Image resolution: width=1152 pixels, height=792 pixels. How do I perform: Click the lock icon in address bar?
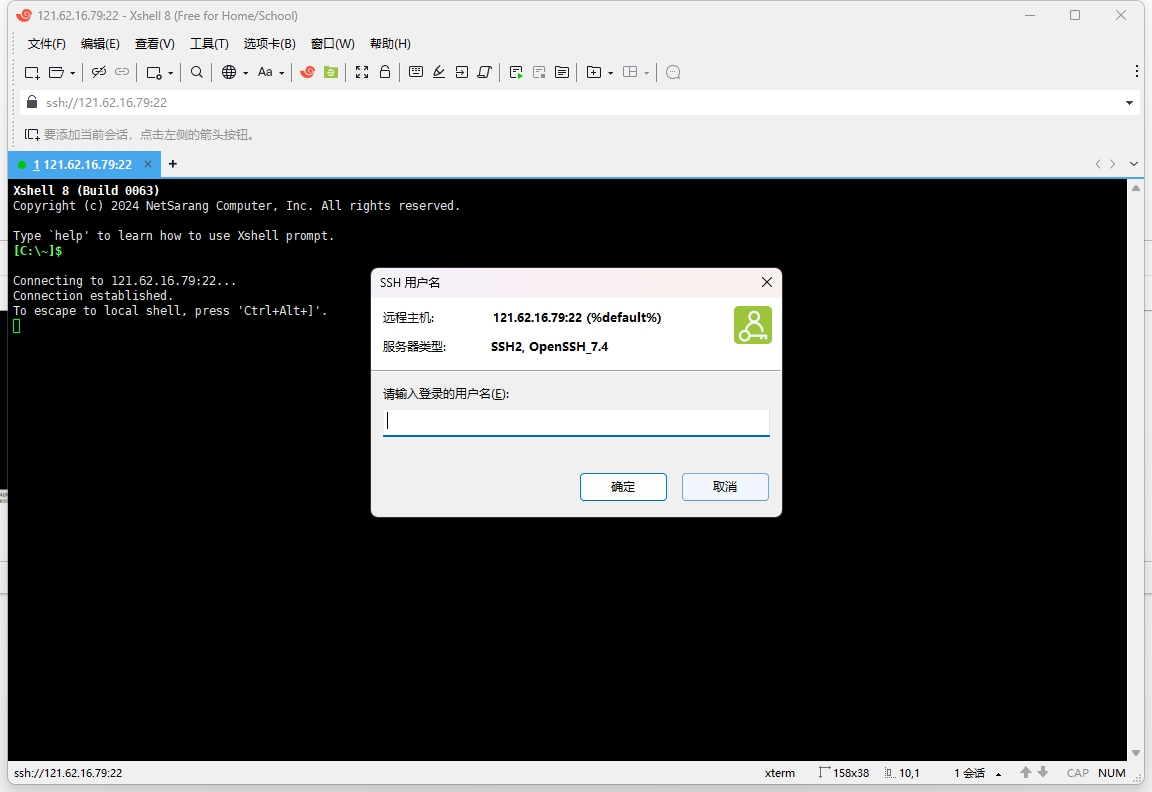point(32,101)
